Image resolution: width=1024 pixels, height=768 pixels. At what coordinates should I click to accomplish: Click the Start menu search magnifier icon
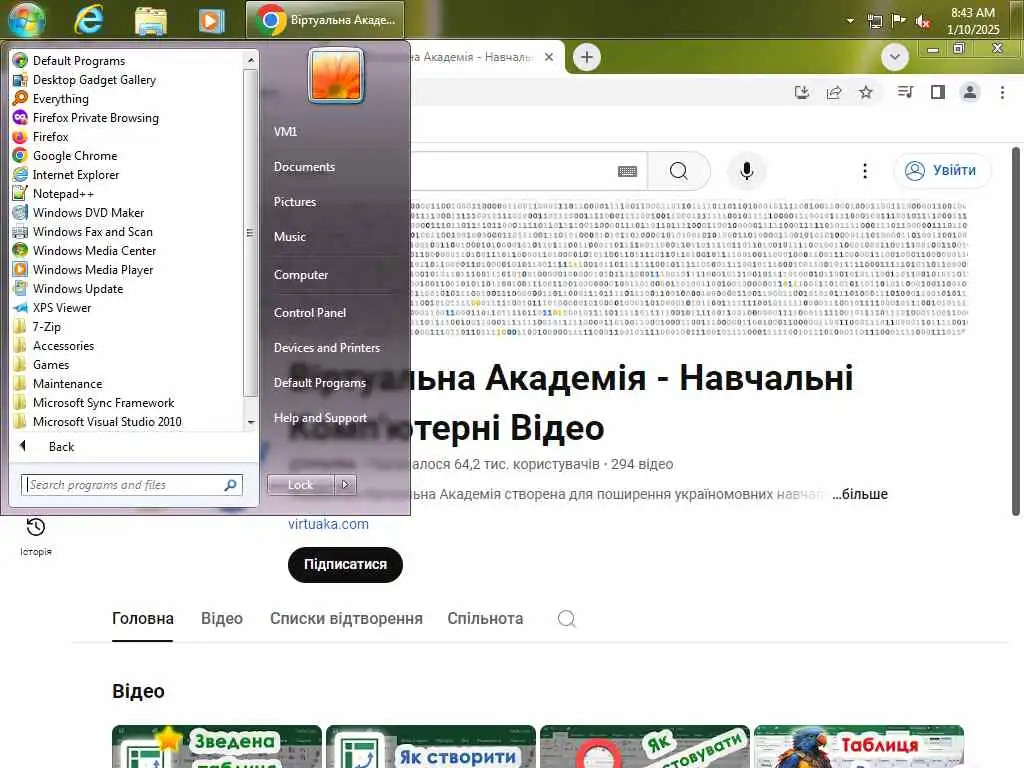click(230, 485)
